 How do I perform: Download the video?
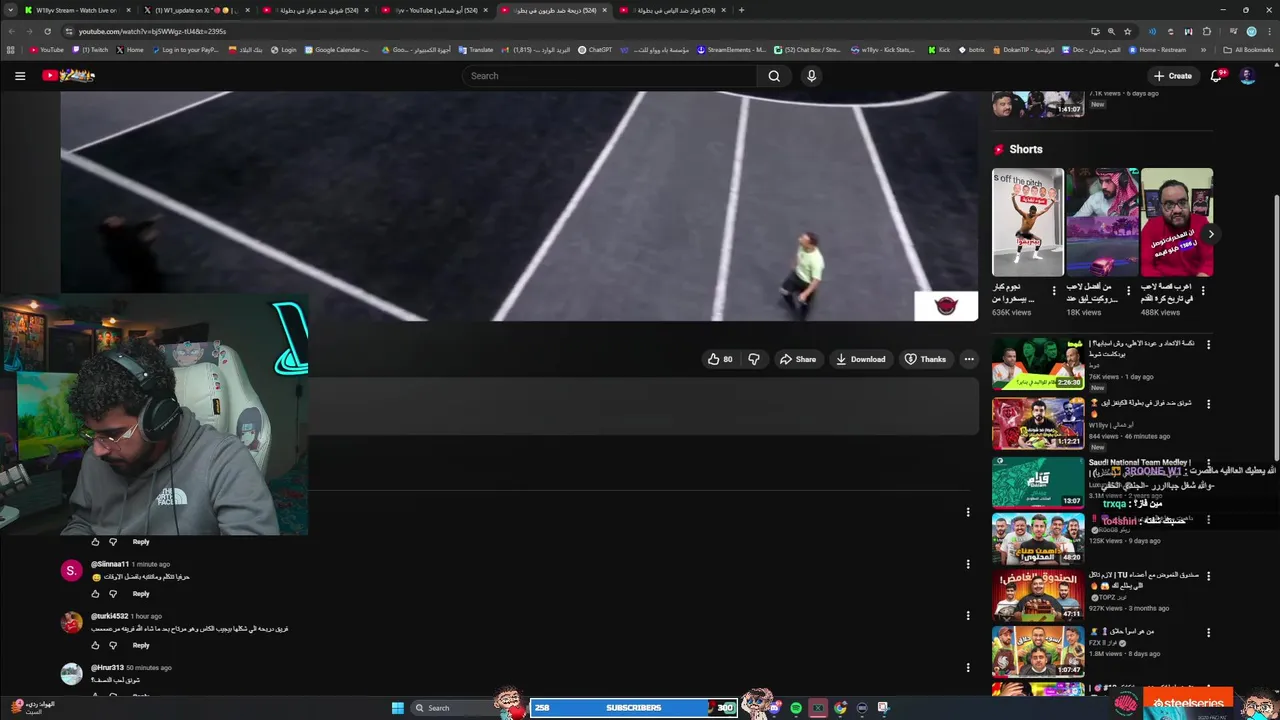pyautogui.click(x=861, y=359)
